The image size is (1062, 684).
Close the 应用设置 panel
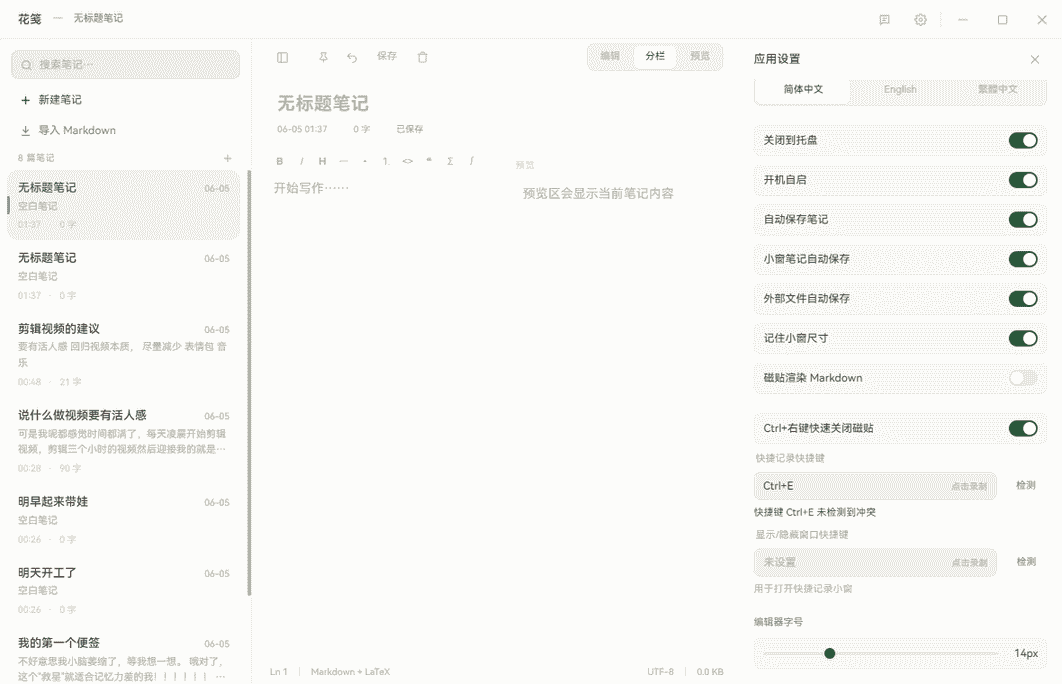(1035, 60)
